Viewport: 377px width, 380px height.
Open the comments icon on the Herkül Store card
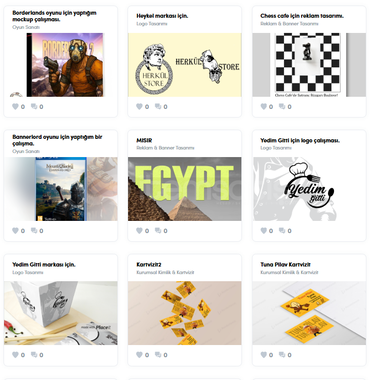(x=158, y=106)
